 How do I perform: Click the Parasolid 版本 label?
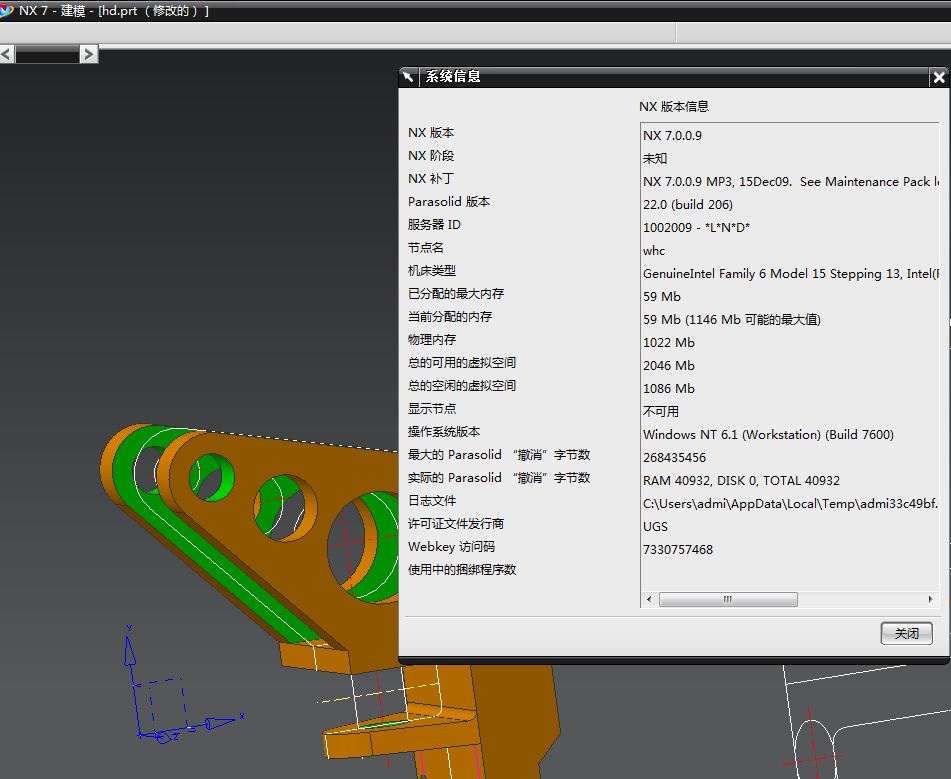click(x=449, y=202)
